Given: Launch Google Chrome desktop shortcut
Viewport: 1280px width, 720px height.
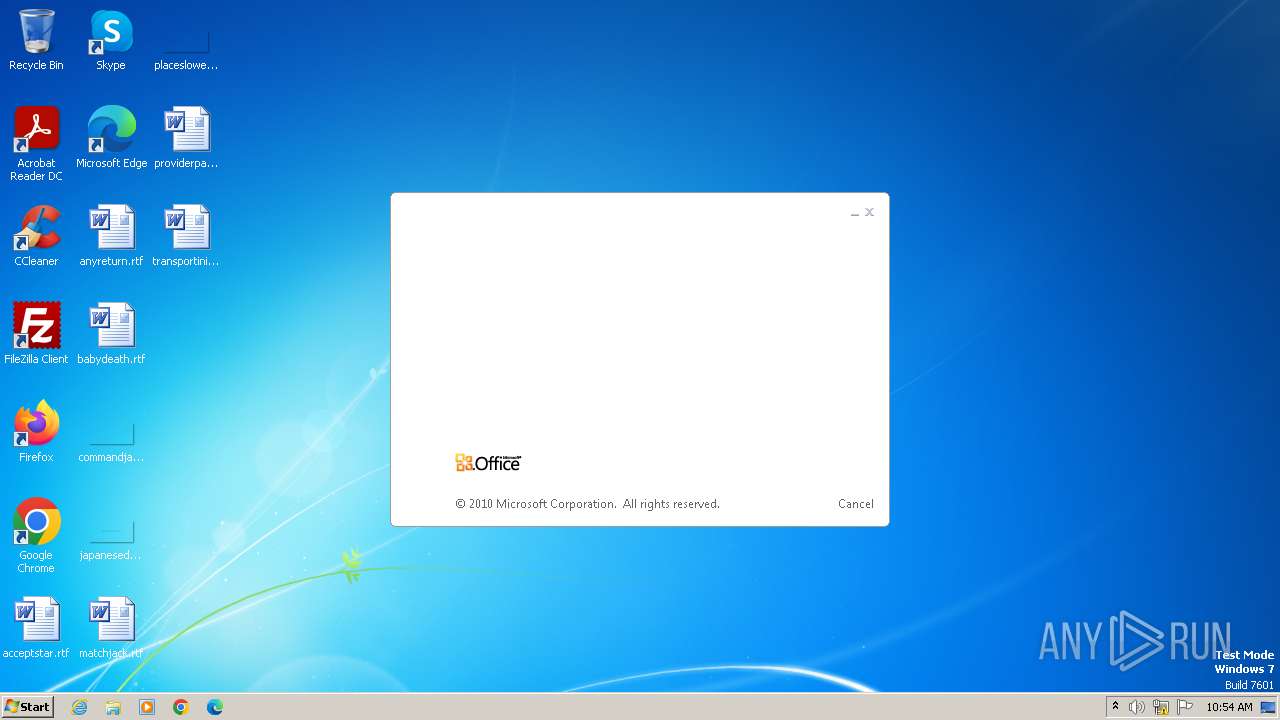Looking at the screenshot, I should point(36,536).
